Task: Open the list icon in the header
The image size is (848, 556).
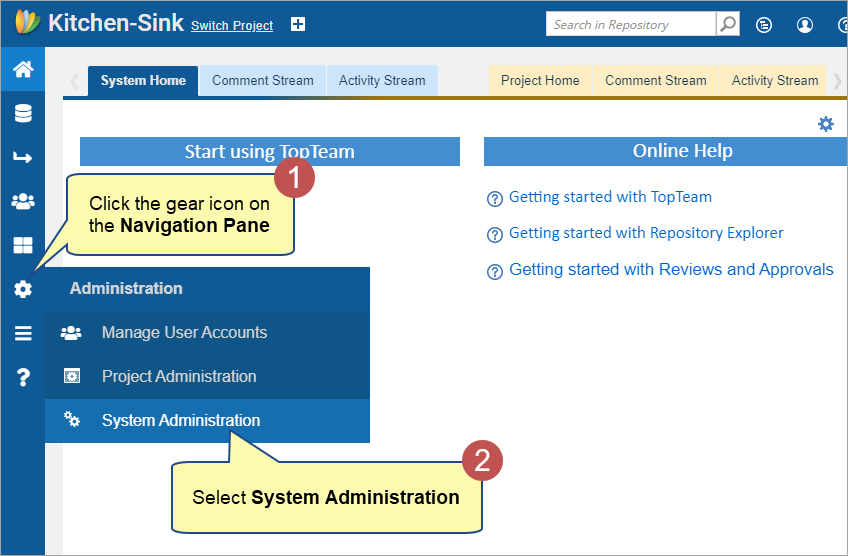Action: point(764,25)
